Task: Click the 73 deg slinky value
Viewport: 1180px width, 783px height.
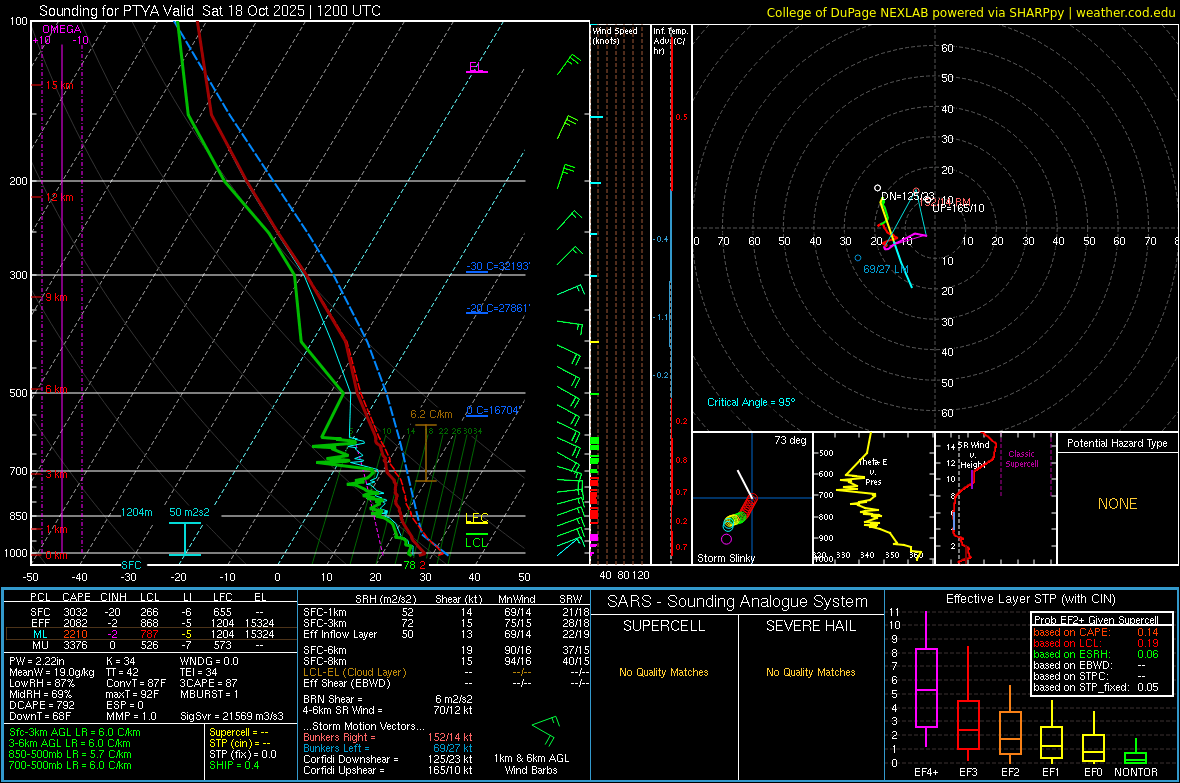Action: [790, 440]
